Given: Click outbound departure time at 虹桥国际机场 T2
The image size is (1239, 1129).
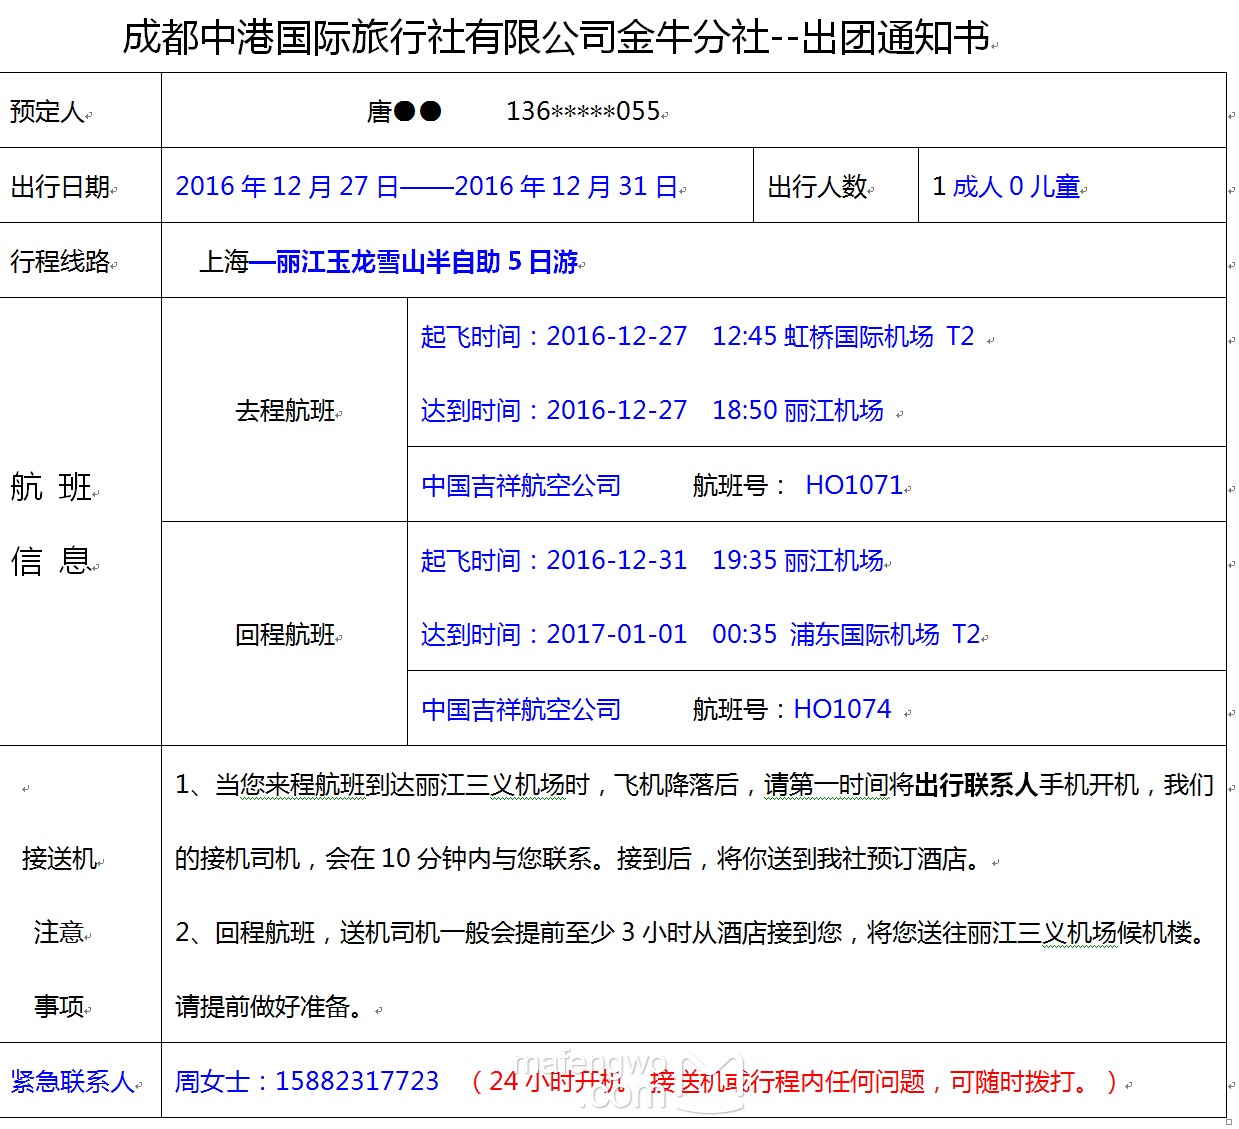Looking at the screenshot, I should coord(697,337).
